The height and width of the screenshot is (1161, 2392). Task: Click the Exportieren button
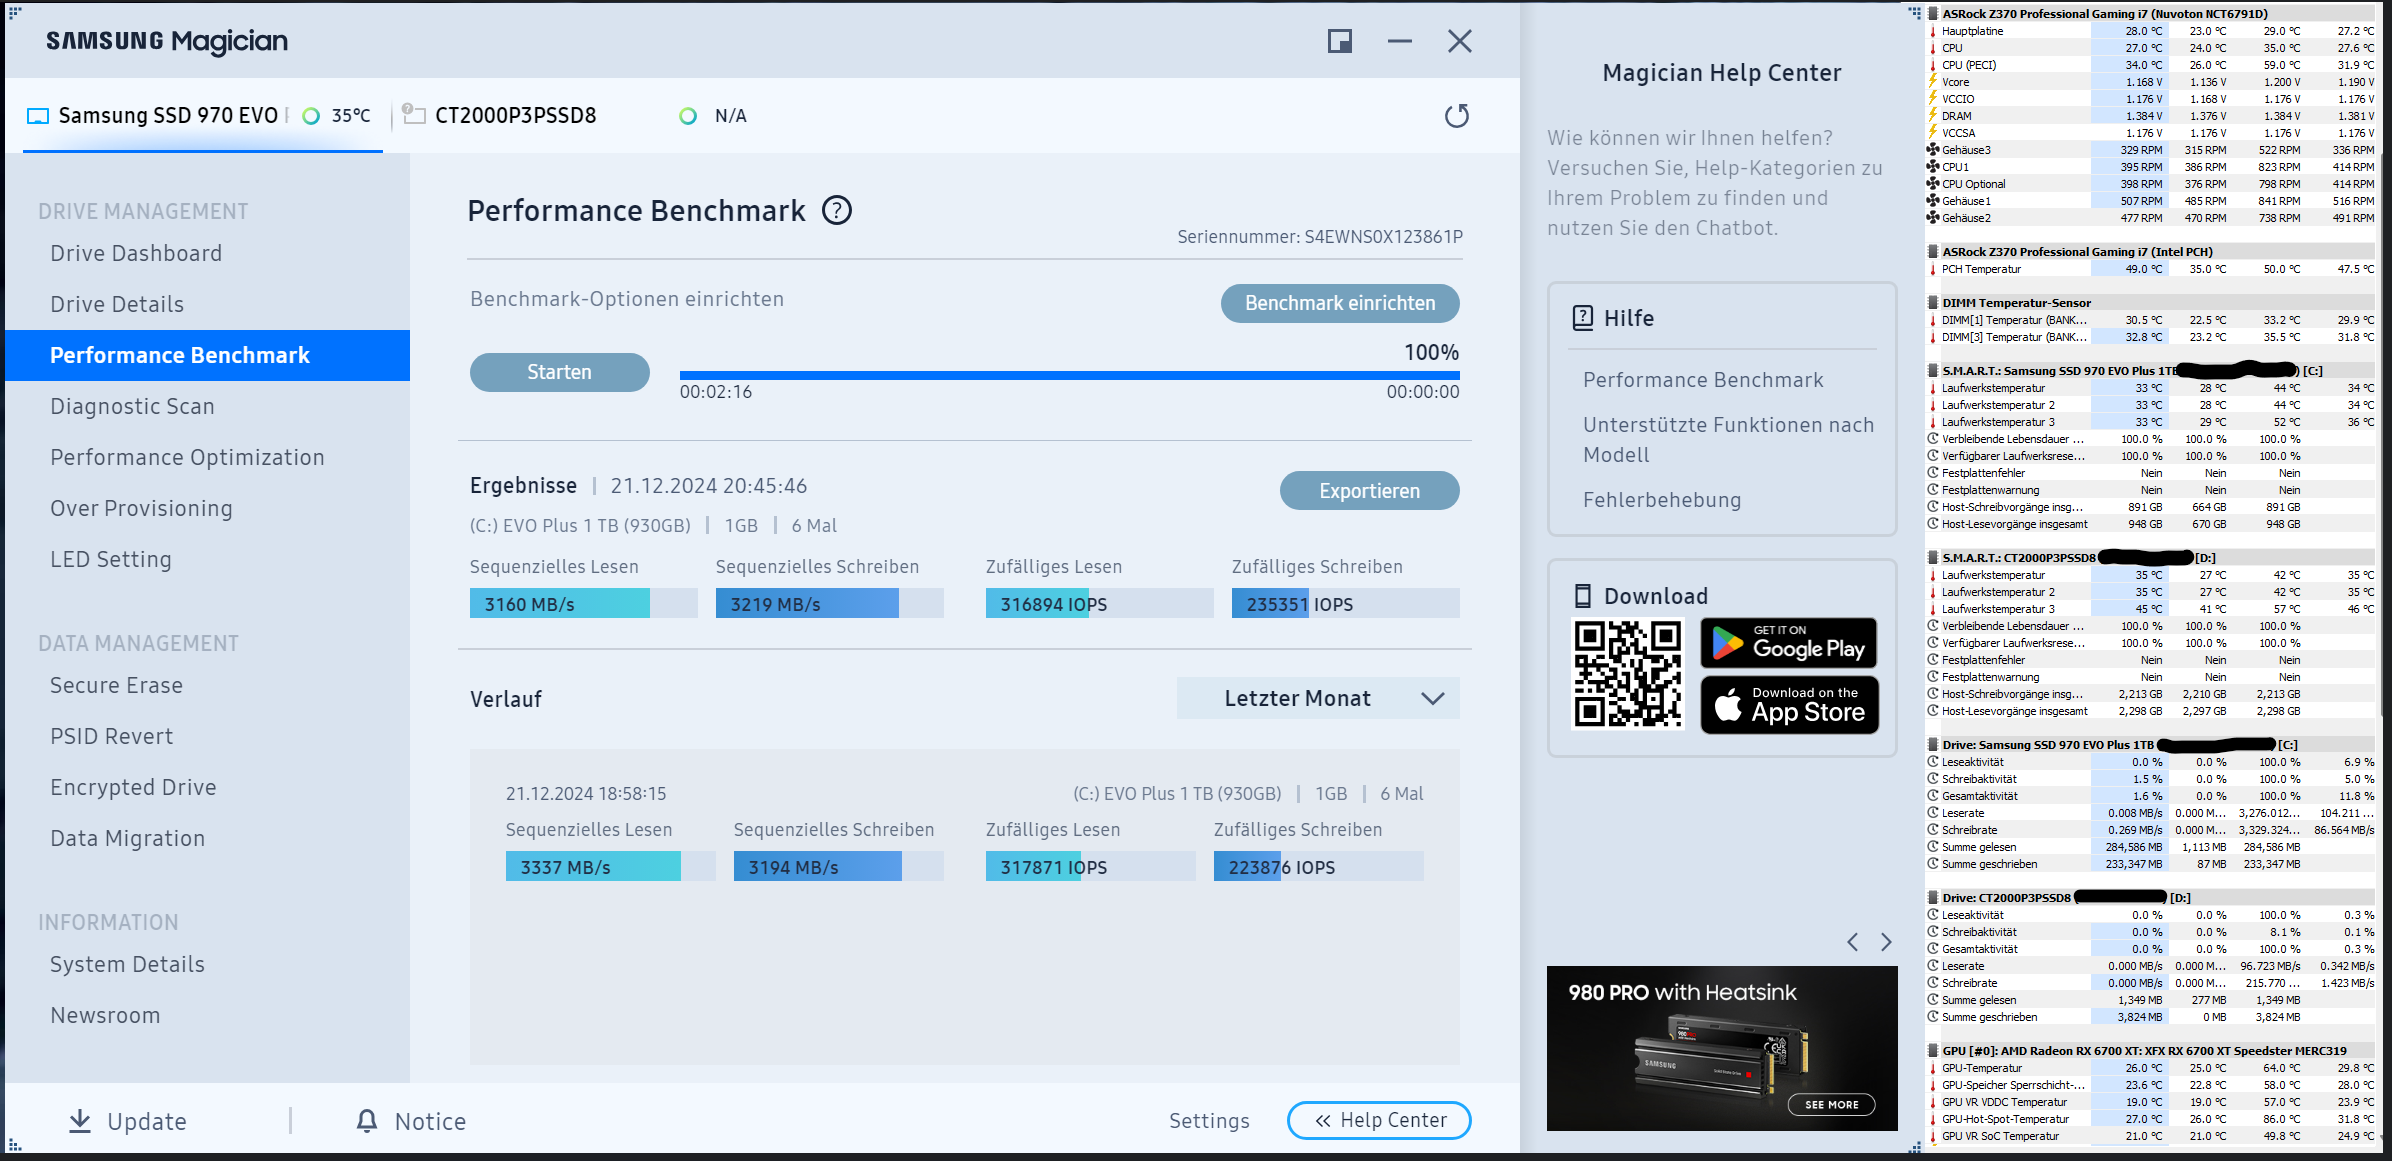click(x=1370, y=491)
